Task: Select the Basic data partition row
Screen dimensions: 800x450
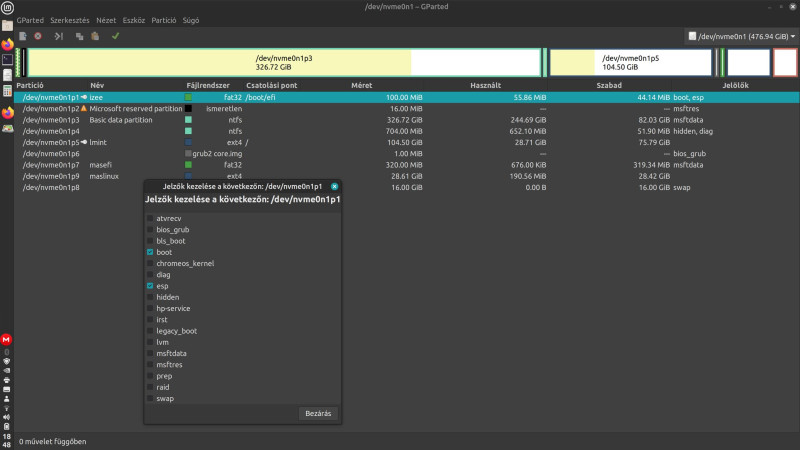Action: pos(407,120)
